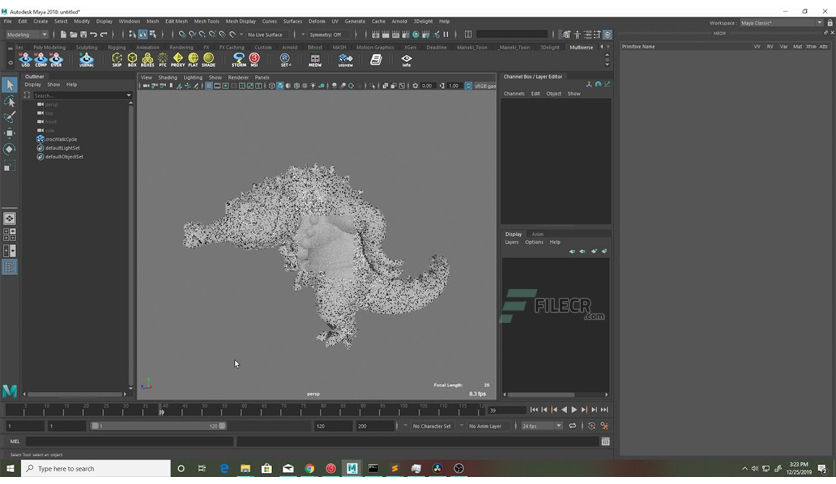Select the Paint Selection tool
836x484 pixels.
(10, 117)
